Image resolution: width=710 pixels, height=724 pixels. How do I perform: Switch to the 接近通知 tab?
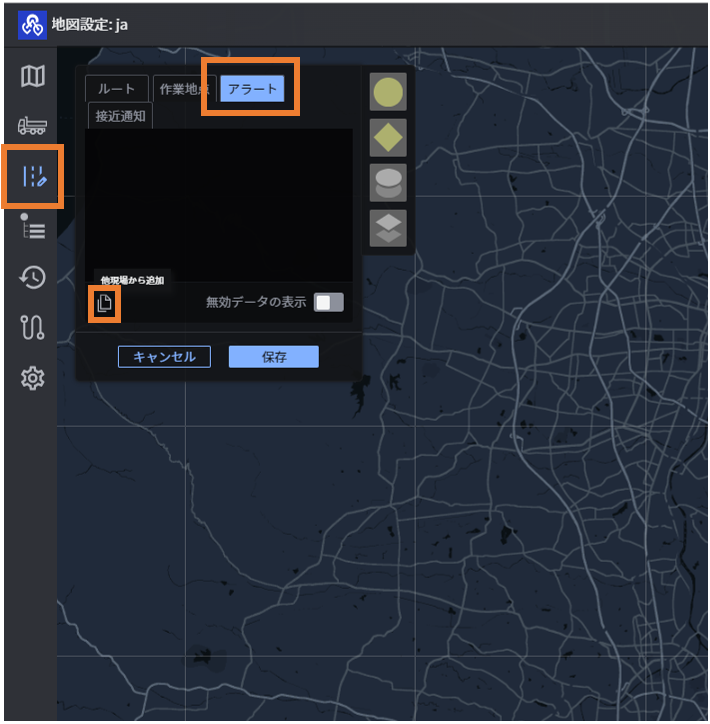point(120,116)
